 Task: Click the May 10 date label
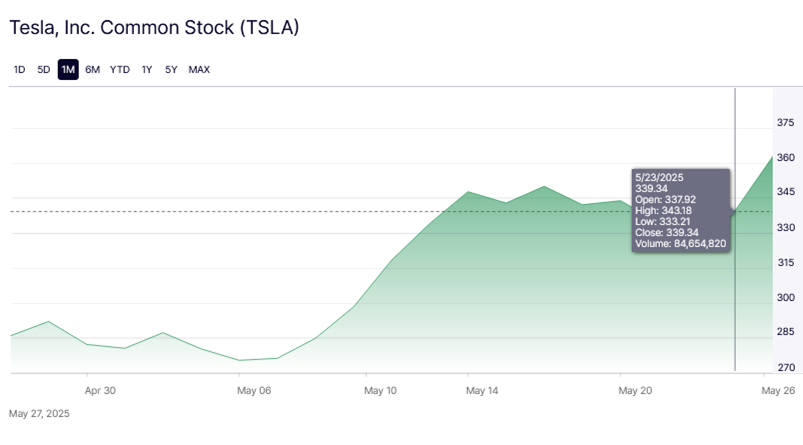click(x=381, y=391)
